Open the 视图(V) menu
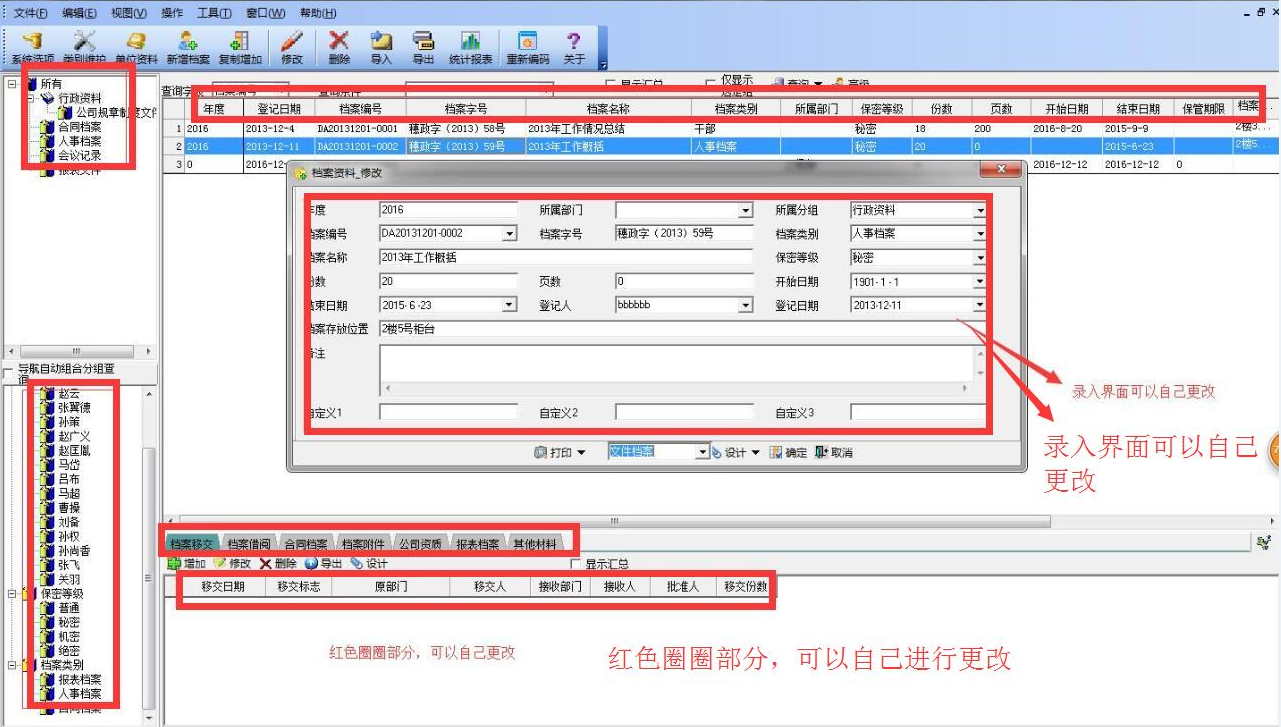Viewport: 1281px width, 727px height. pos(128,13)
